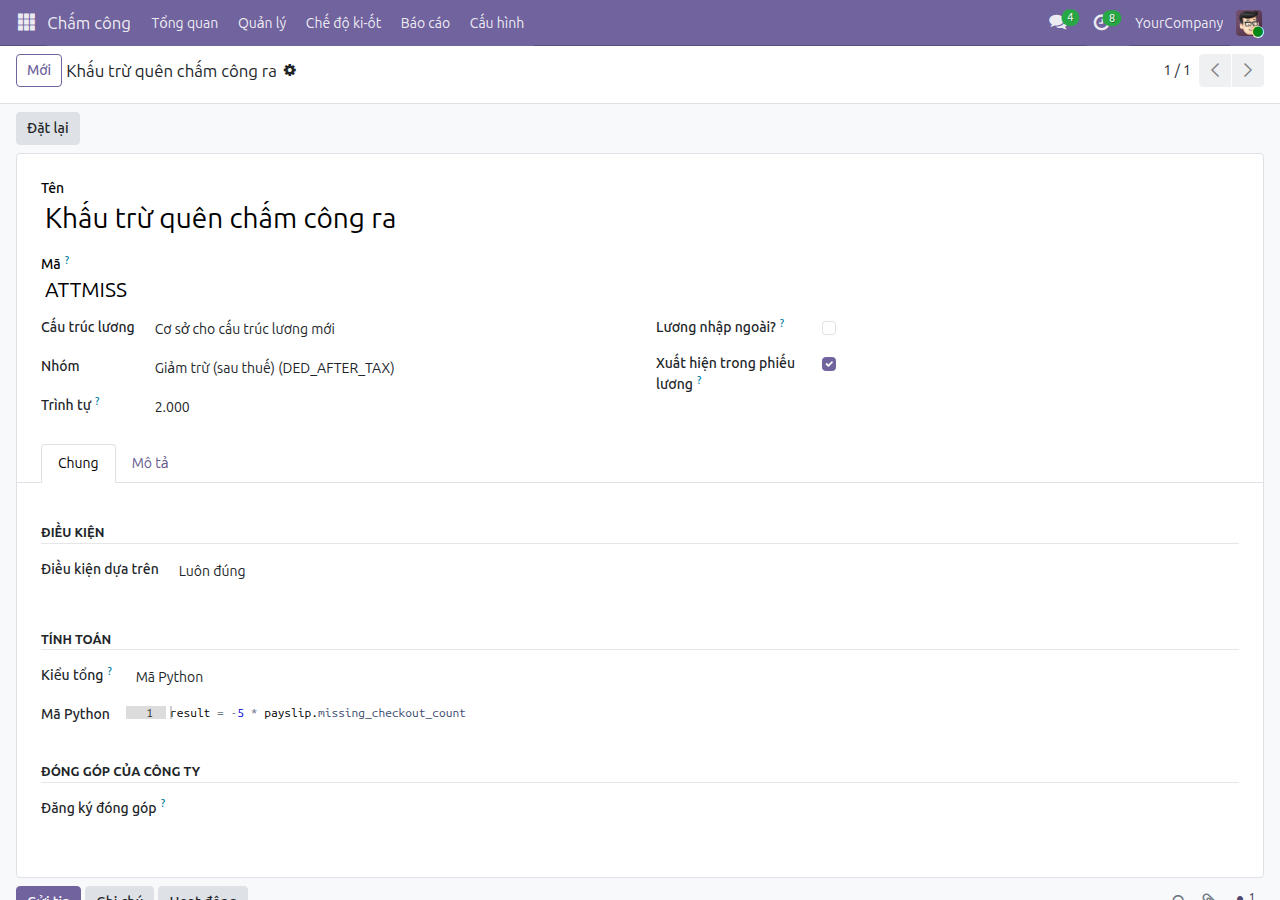Viewport: 1280px width, 900px height.
Task: Open the Điều kiện dựa trên dropdown
Action: 400,571
